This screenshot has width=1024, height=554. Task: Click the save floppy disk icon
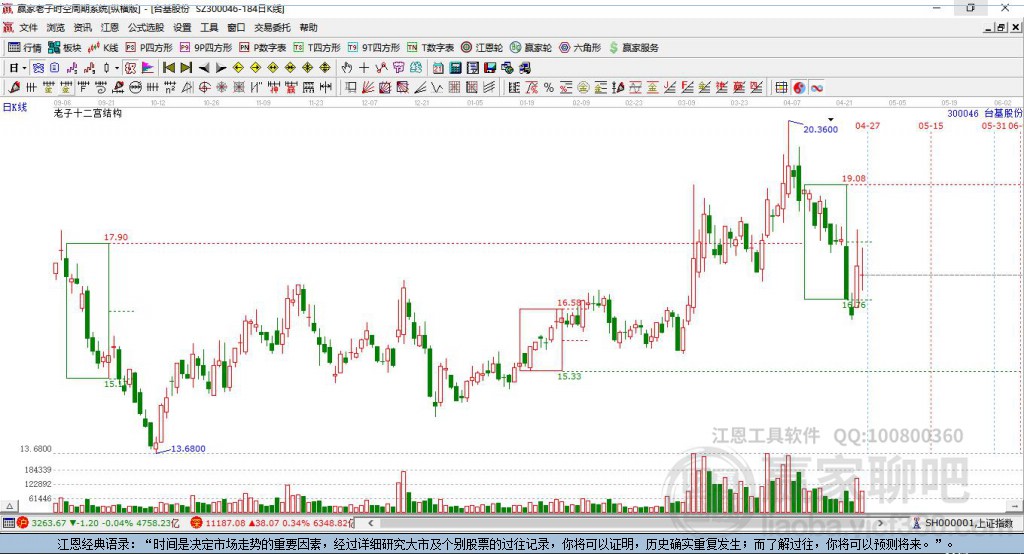490,68
